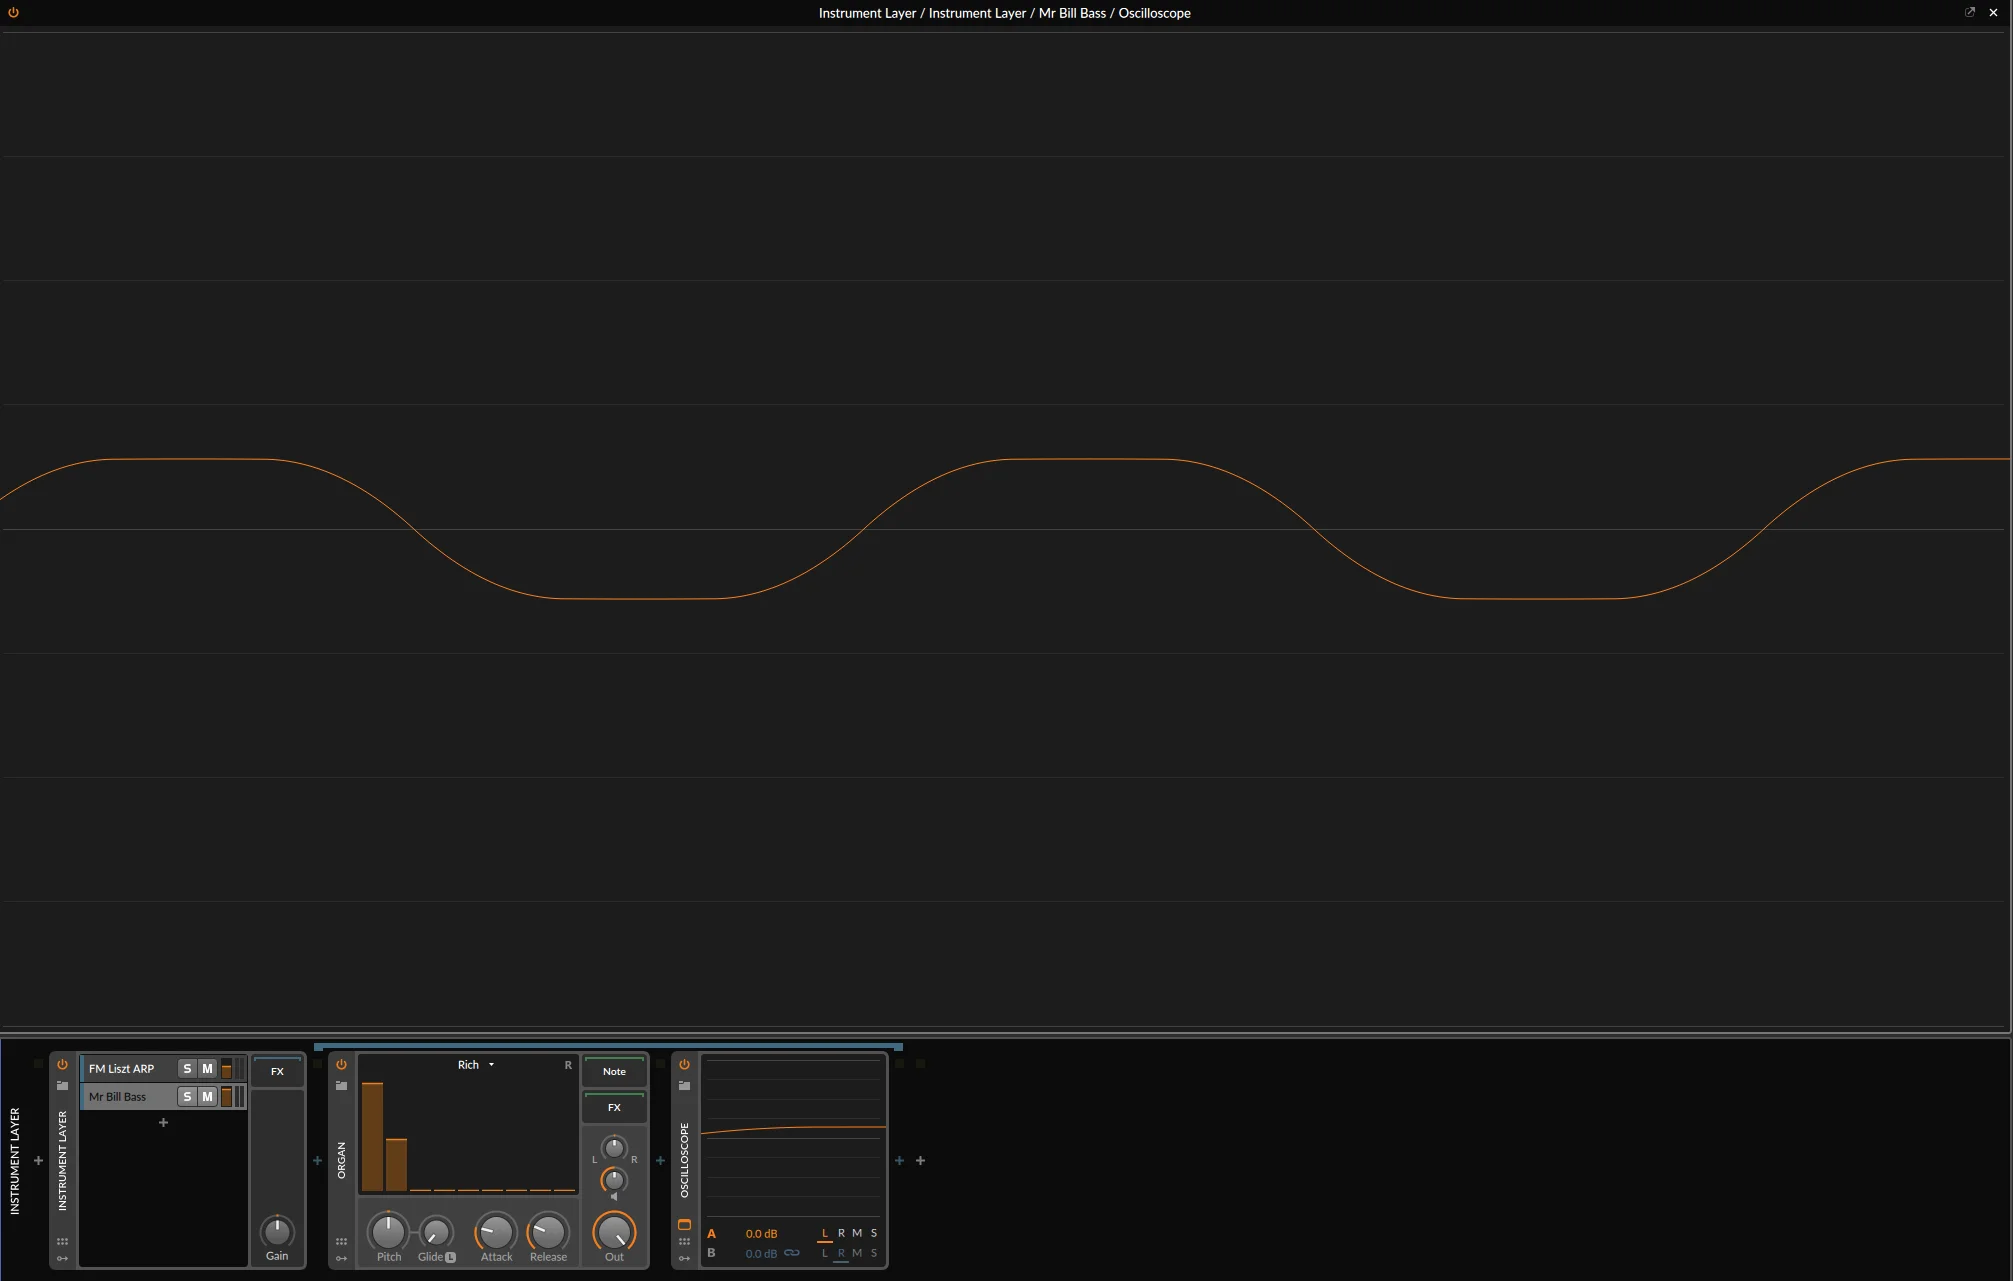Viewport: 2013px width, 1281px height.
Task: Open Instrument Layer remote controls grid icon
Action: (62, 1241)
